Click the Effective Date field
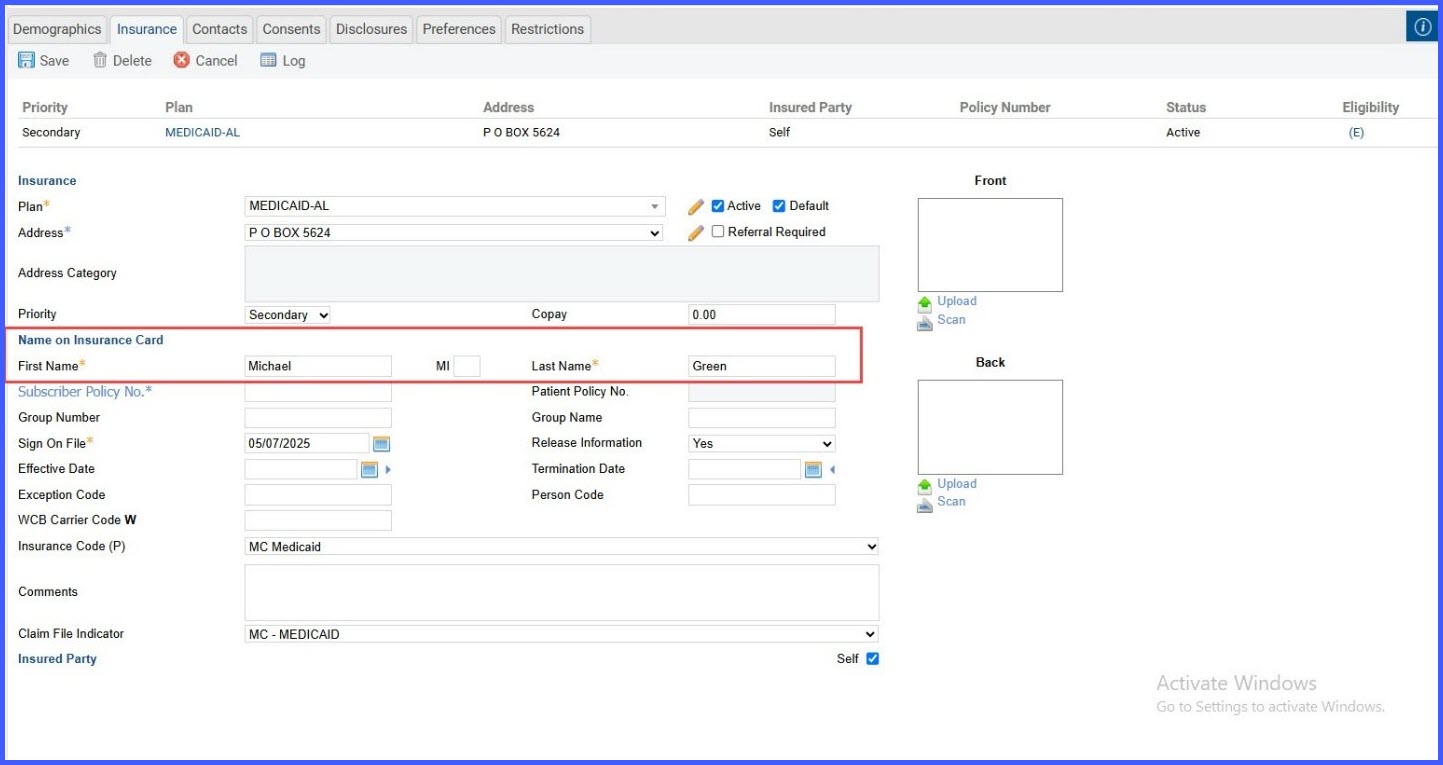Viewport: 1443px width, 765px height. click(x=301, y=470)
